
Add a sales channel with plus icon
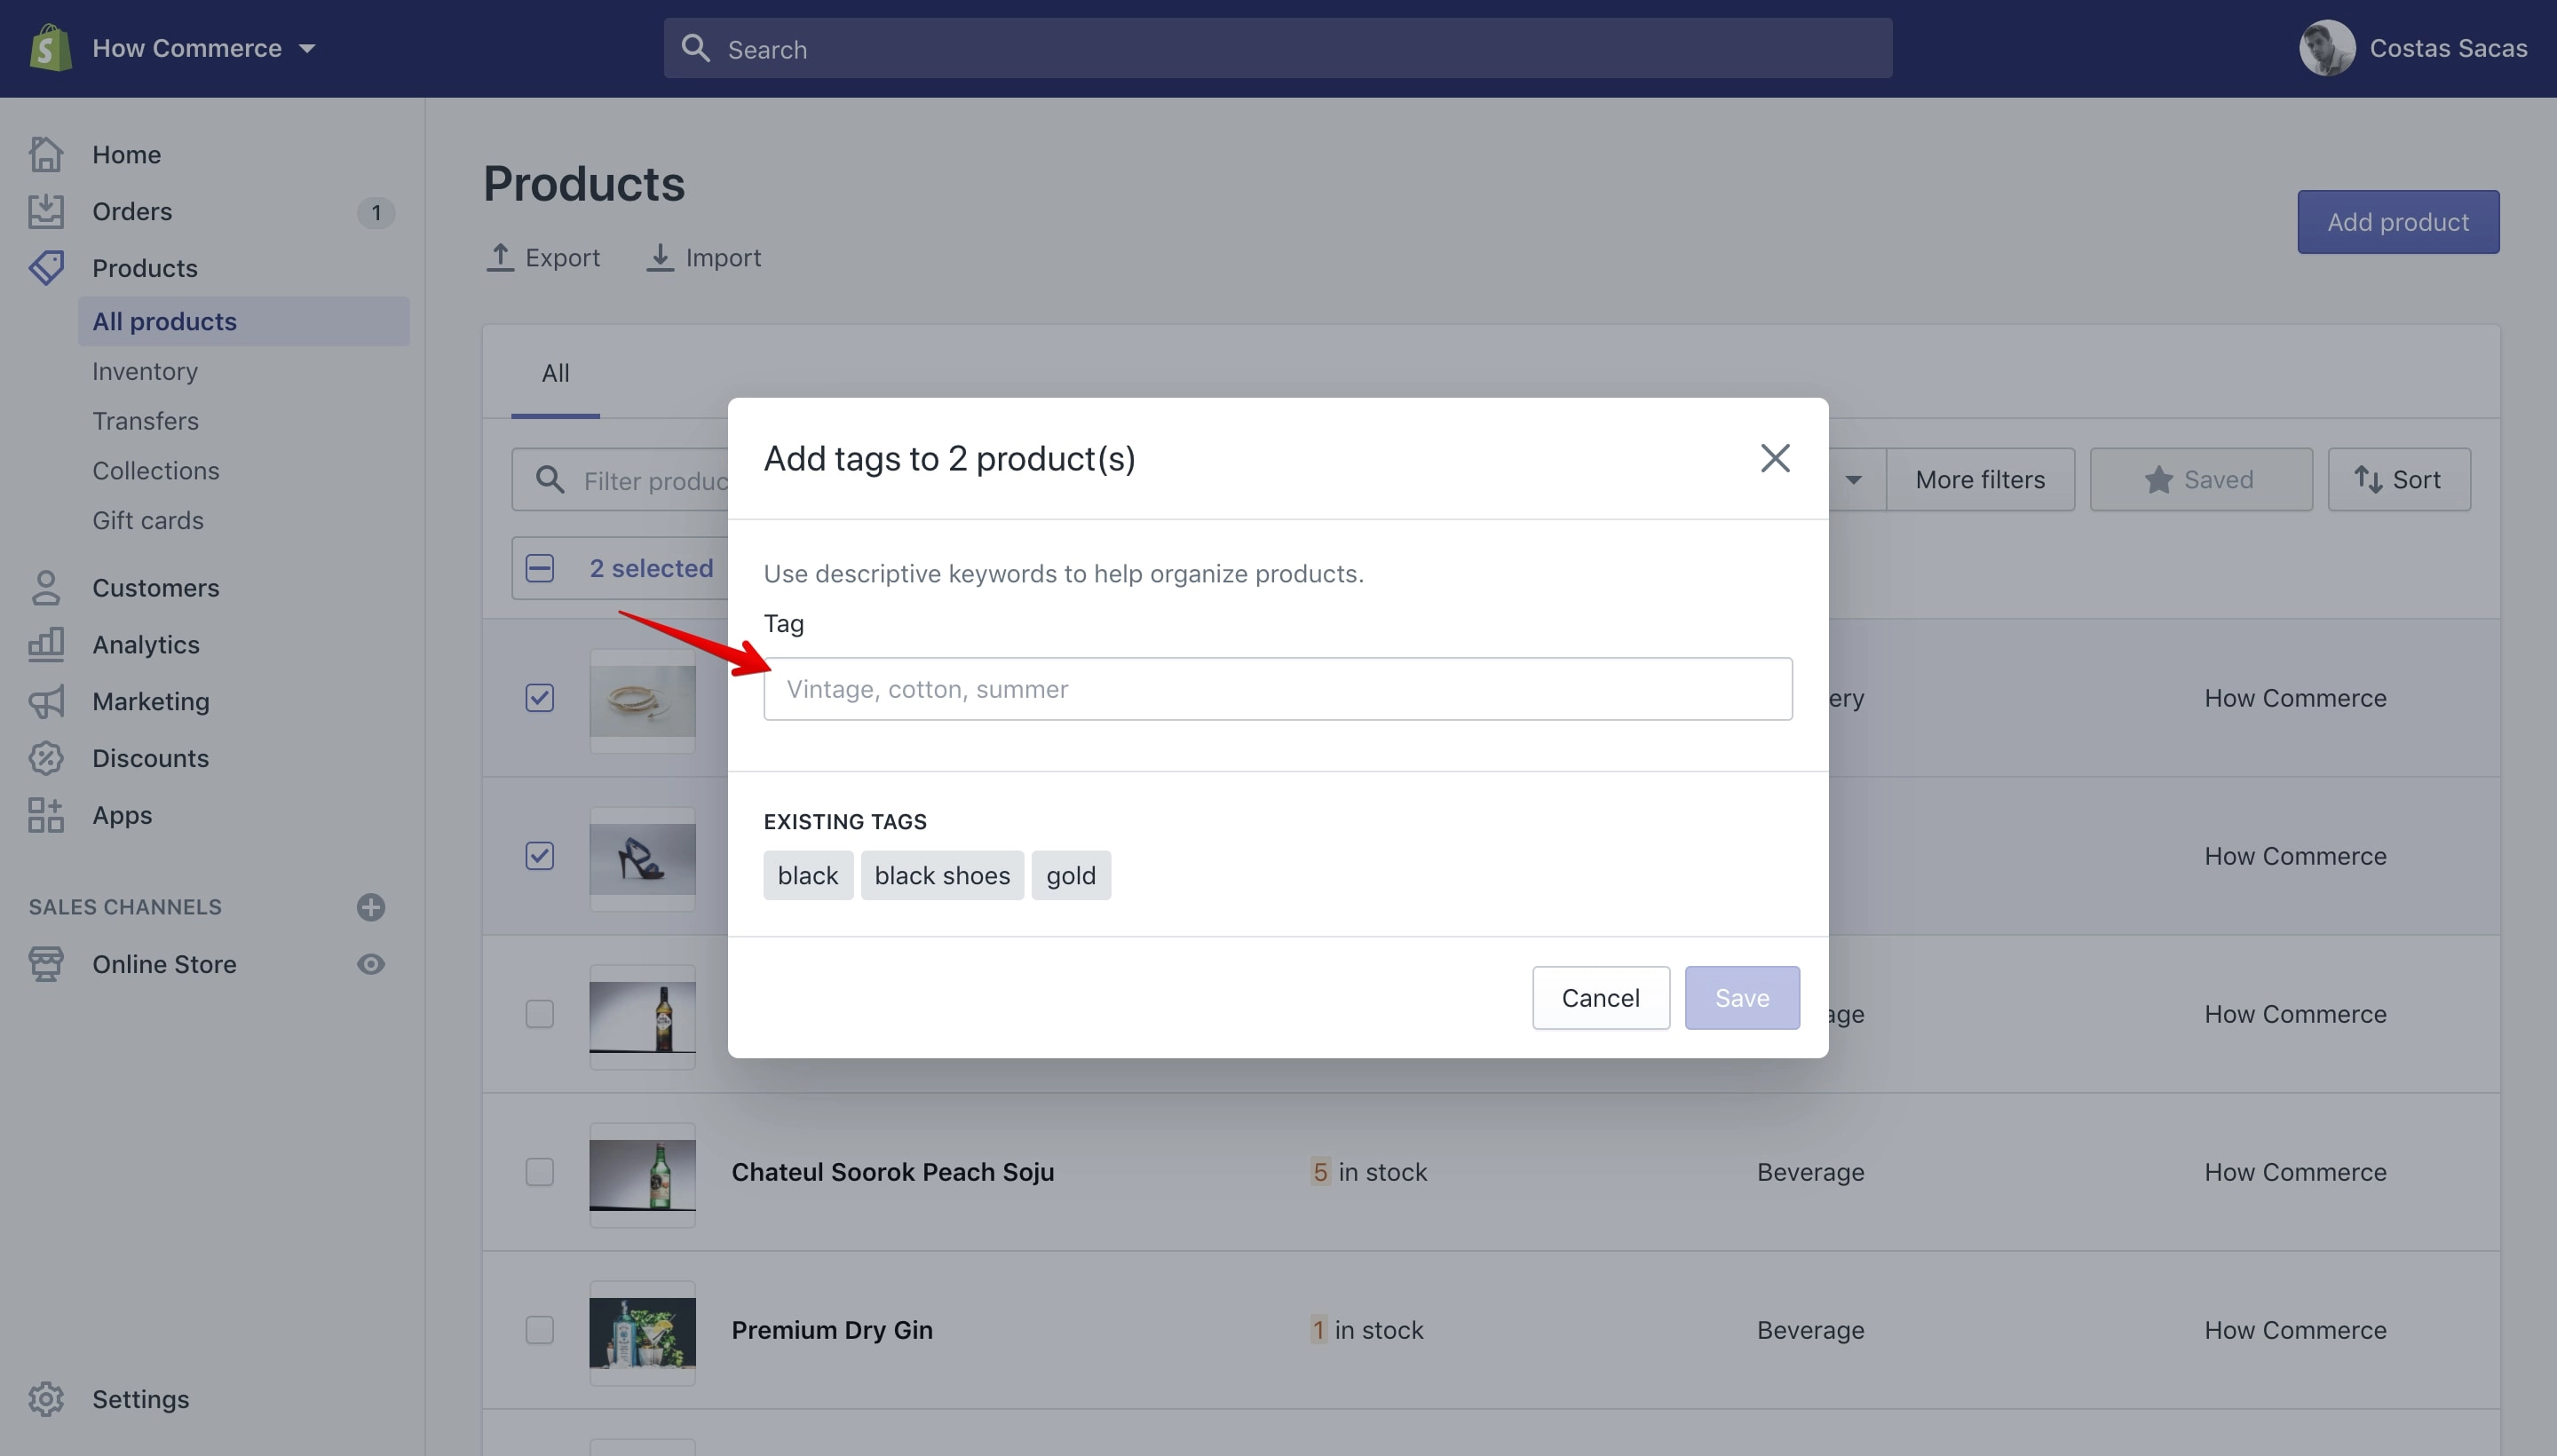coord(371,907)
